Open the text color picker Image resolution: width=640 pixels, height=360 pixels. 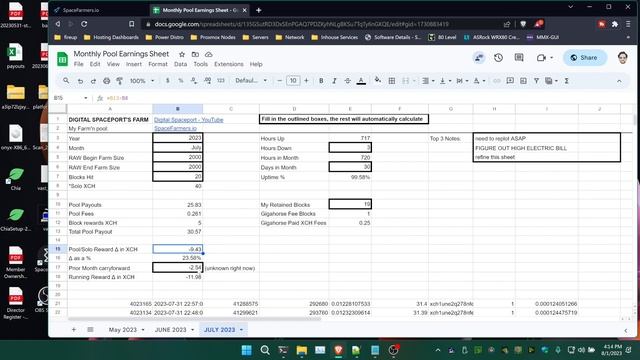click(x=361, y=81)
